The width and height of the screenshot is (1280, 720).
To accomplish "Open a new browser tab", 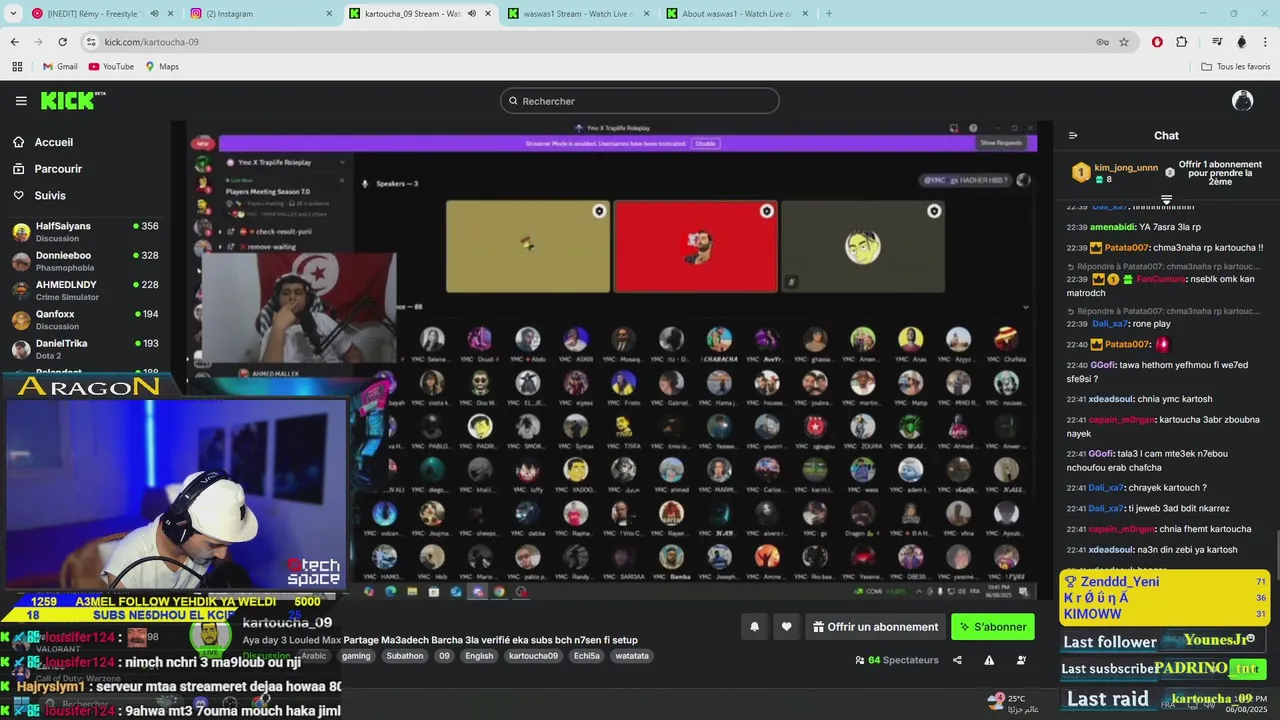I will (828, 14).
